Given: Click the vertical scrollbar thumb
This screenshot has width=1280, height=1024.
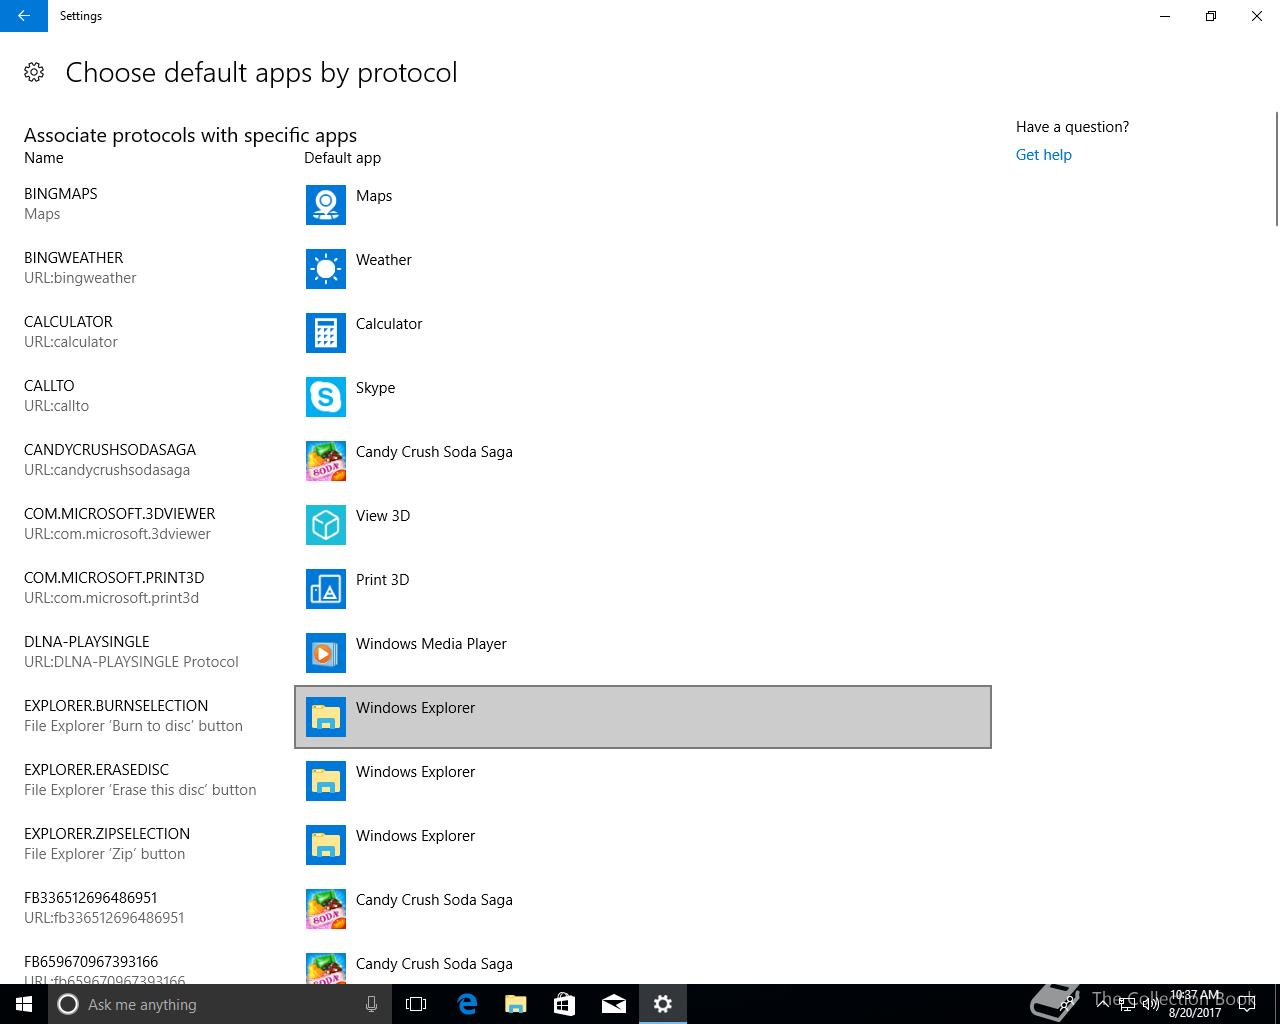Looking at the screenshot, I should coord(1276,170).
